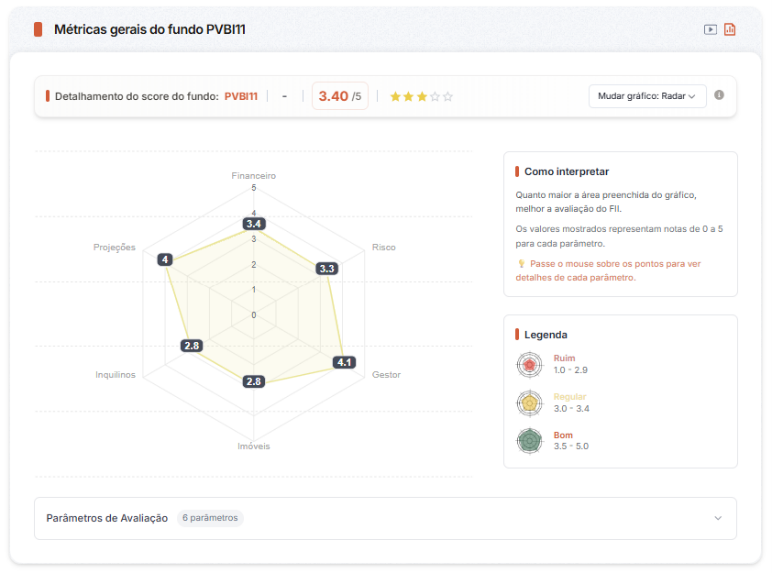Click the Imóveis 2.8 data point
This screenshot has height=573, width=772.
254,381
